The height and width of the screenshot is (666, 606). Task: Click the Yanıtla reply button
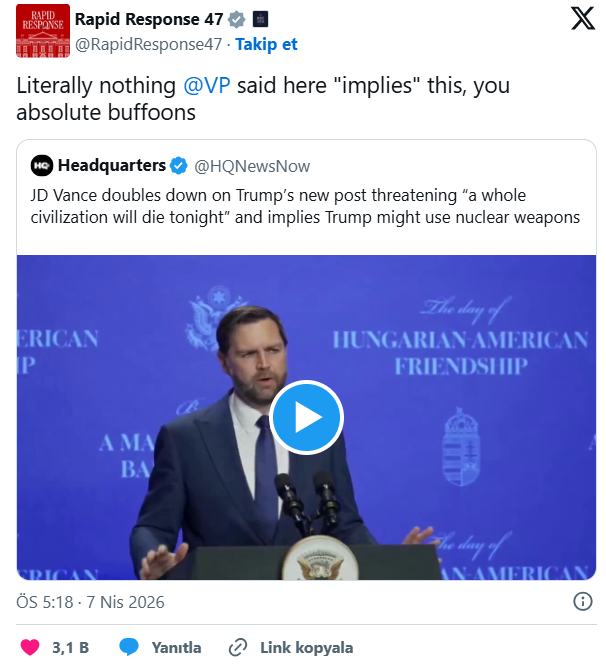176,647
